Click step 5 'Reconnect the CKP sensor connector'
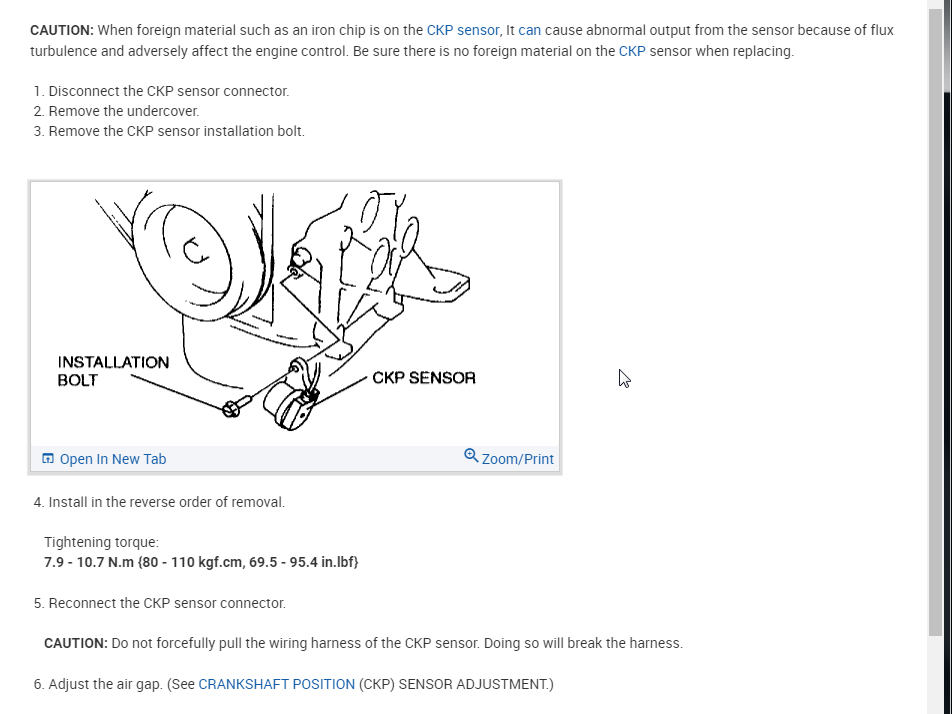 [167, 603]
